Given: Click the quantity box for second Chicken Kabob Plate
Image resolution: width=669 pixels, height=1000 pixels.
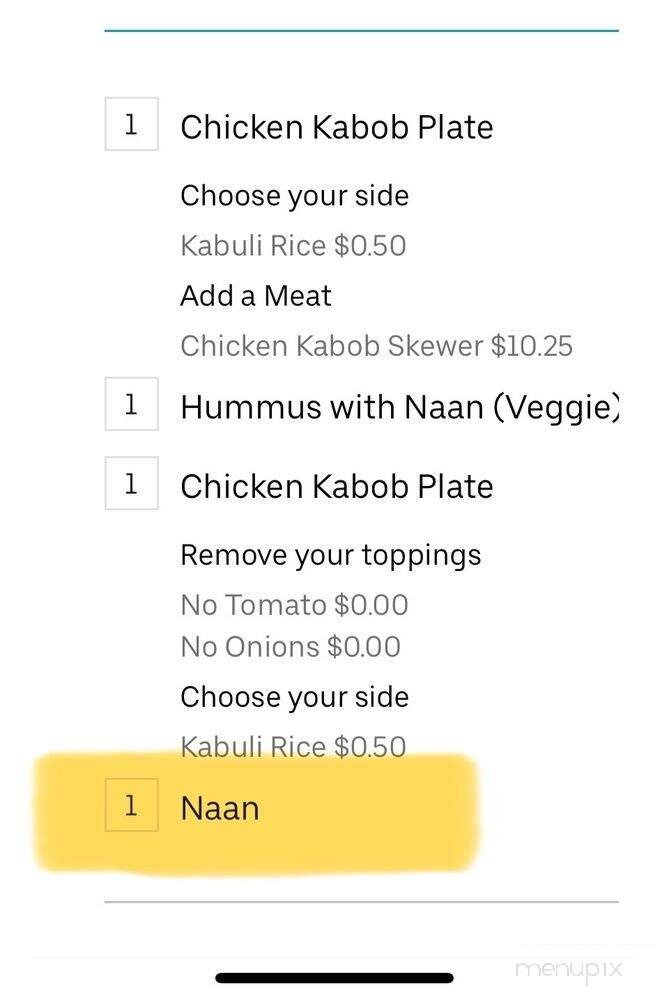Looking at the screenshot, I should [131, 484].
